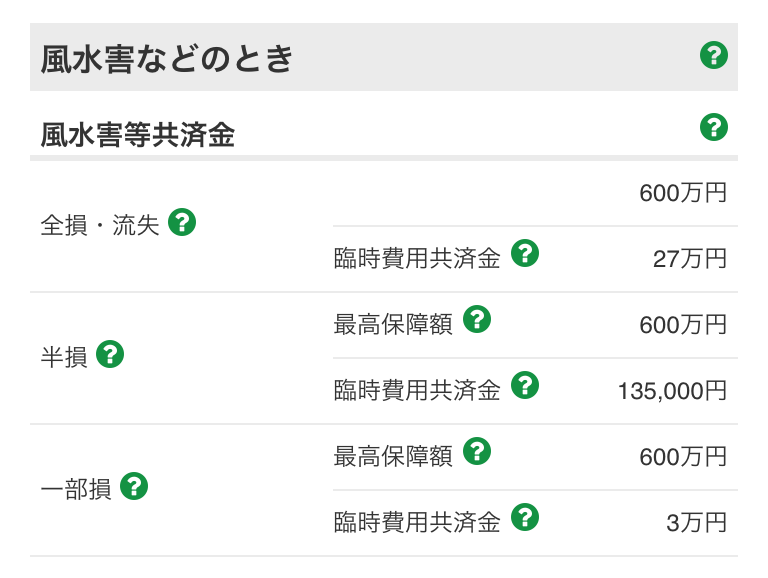Click 最高保障額 help icon in 一部損 section
The image size is (768, 578).
(477, 452)
